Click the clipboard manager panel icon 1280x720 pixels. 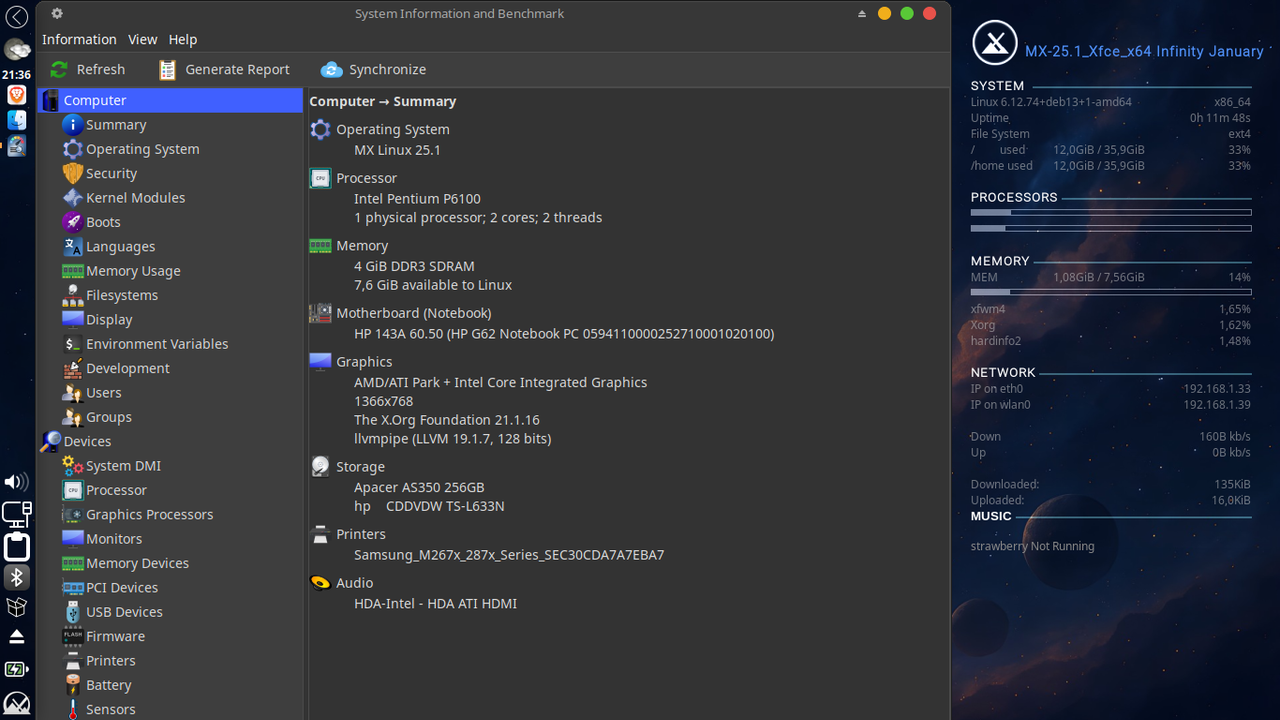point(16,546)
